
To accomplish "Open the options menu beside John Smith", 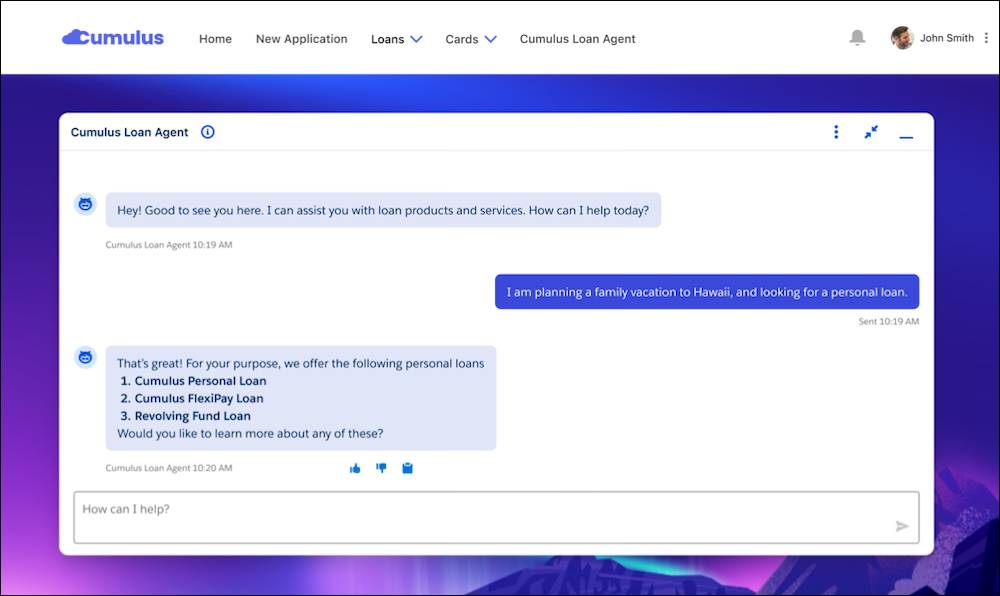I will pyautogui.click(x=986, y=38).
